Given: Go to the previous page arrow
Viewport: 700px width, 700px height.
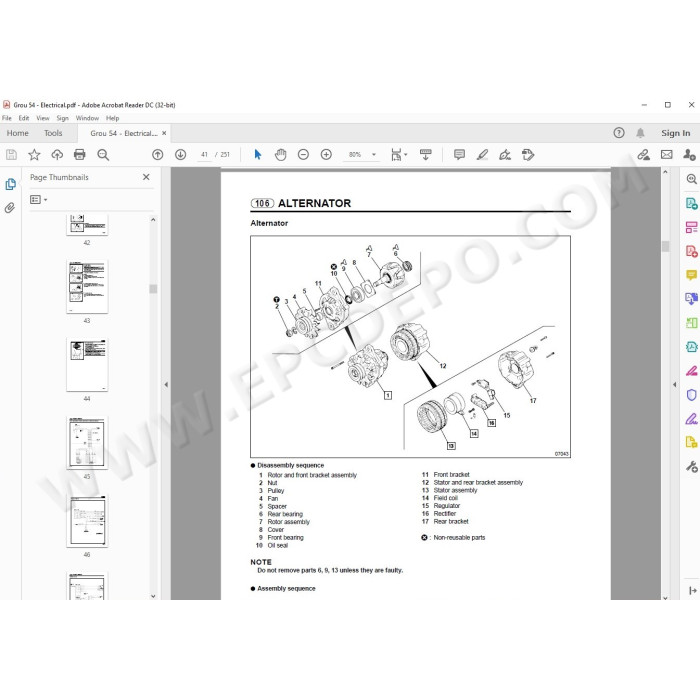Looking at the screenshot, I should (158, 155).
